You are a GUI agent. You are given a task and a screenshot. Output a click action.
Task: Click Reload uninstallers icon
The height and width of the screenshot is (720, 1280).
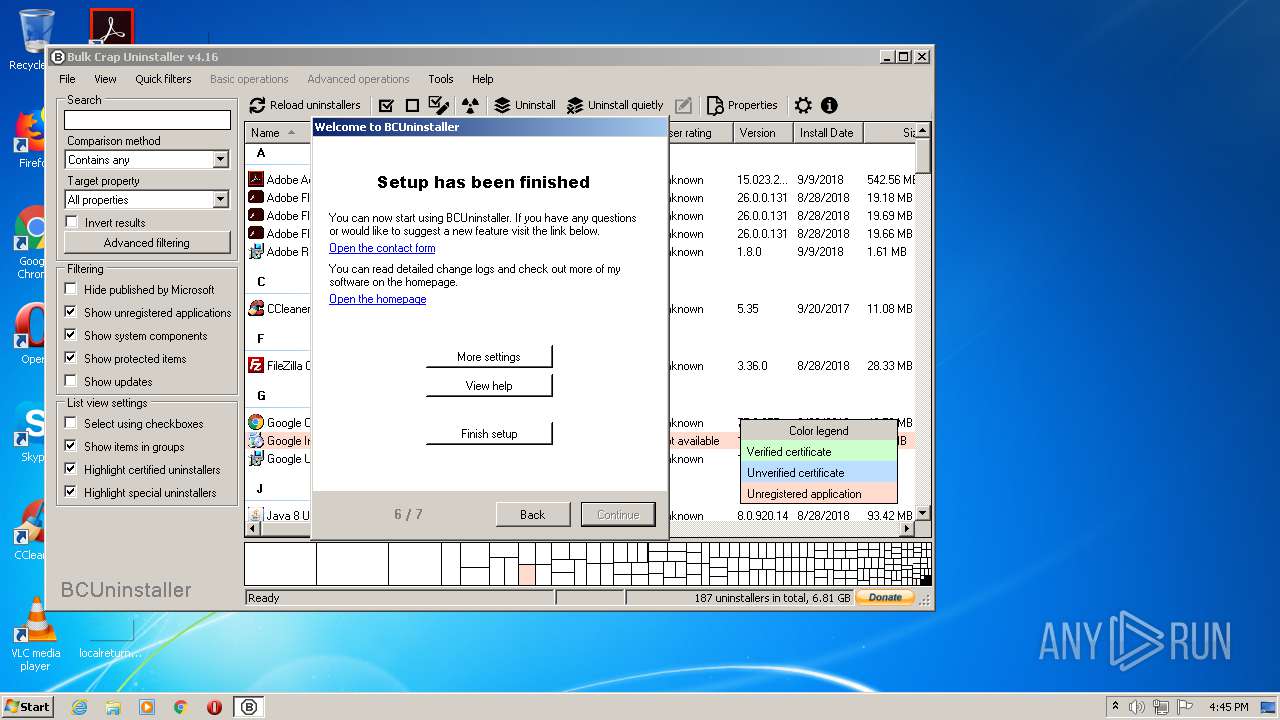[257, 105]
